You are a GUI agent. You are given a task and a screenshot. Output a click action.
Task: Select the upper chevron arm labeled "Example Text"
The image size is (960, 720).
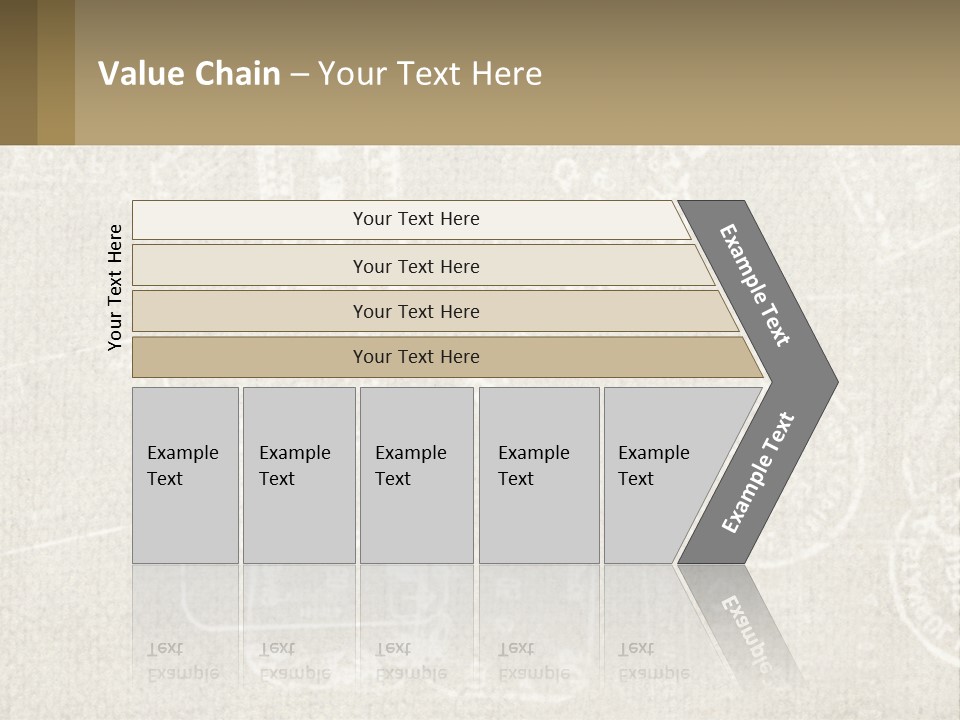755,285
